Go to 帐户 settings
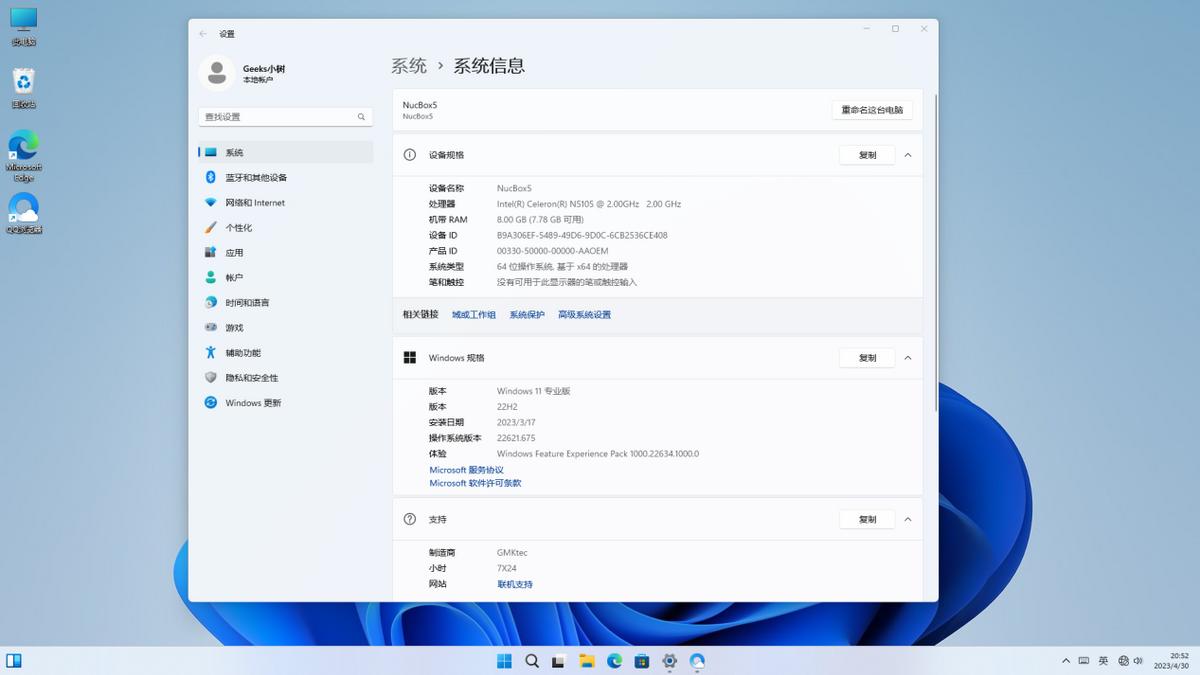Image resolution: width=1200 pixels, height=675 pixels. pos(232,277)
